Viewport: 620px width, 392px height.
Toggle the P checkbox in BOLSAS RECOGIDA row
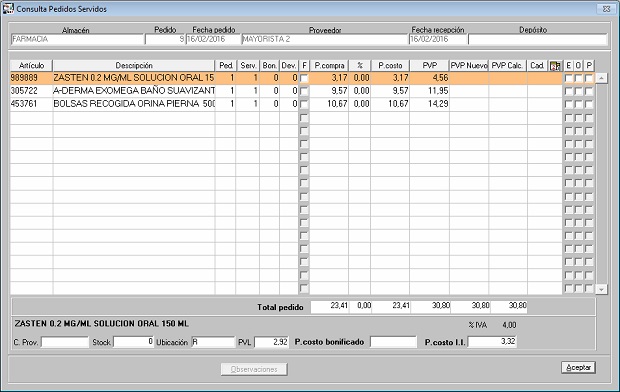[x=589, y=104]
